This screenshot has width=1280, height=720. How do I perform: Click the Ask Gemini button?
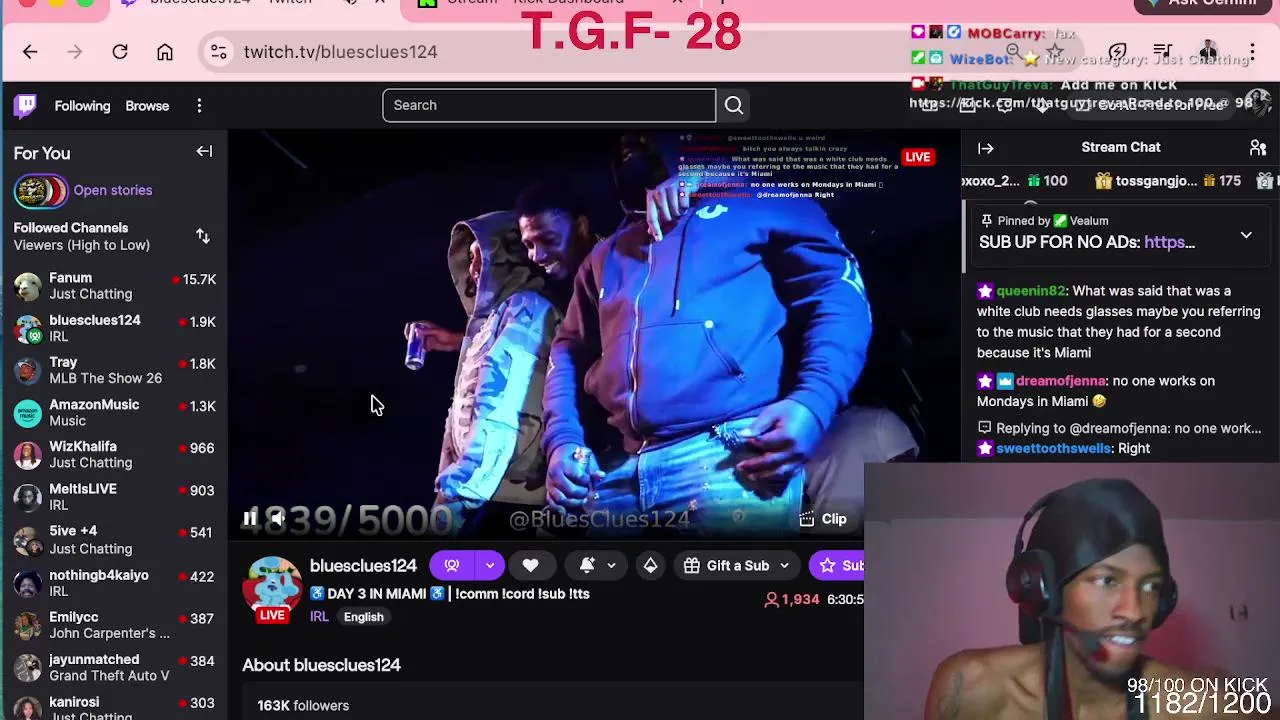point(1202,4)
